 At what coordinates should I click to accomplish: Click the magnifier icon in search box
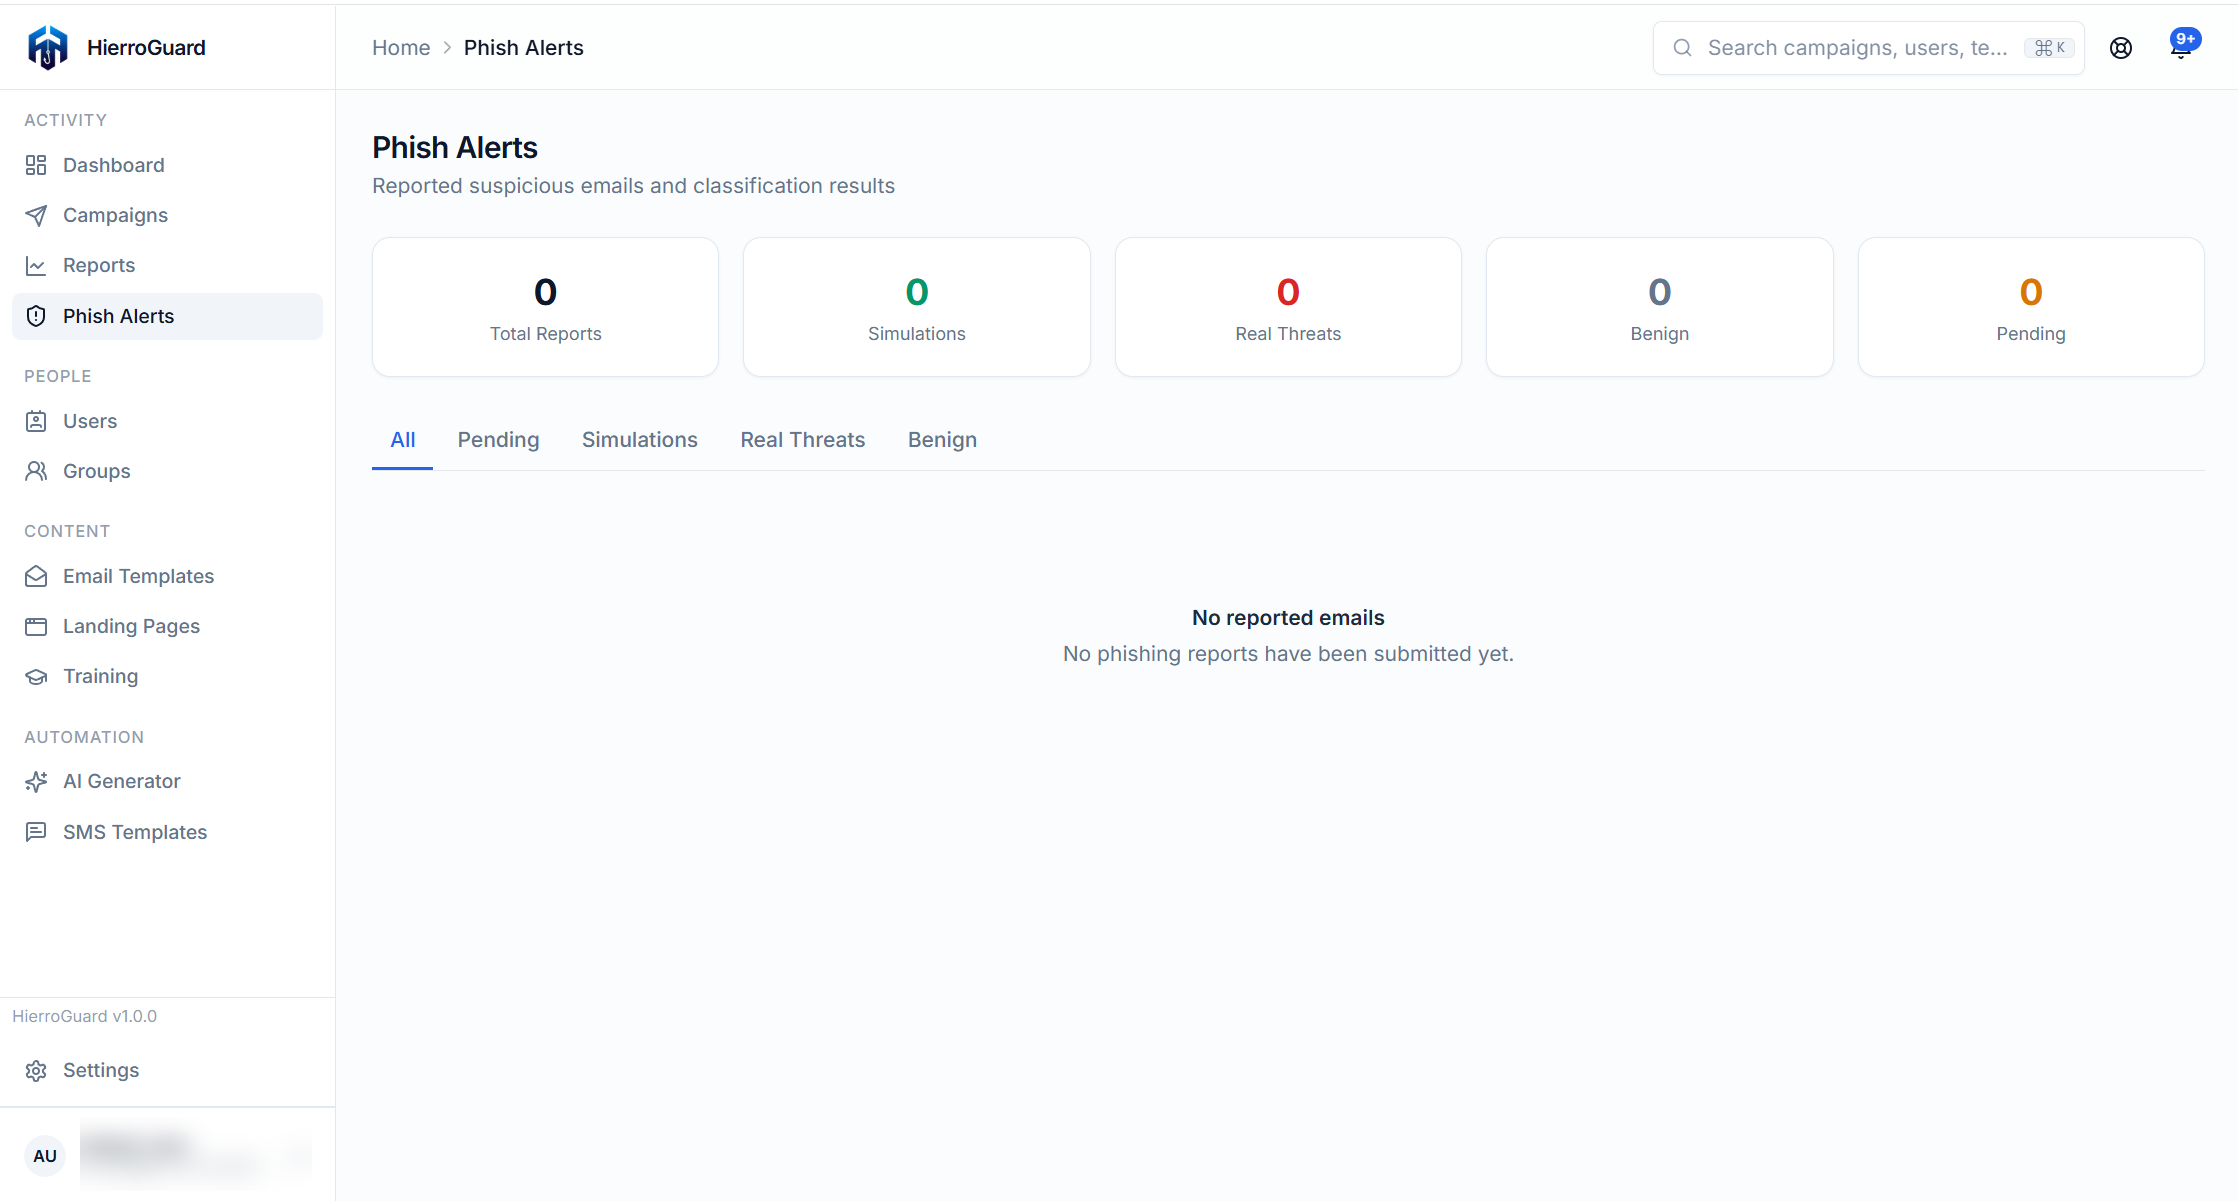(1683, 48)
